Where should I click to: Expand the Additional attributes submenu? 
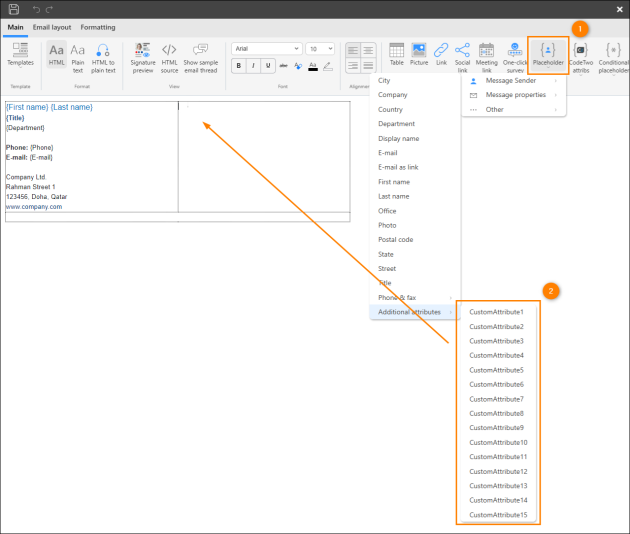pos(415,312)
